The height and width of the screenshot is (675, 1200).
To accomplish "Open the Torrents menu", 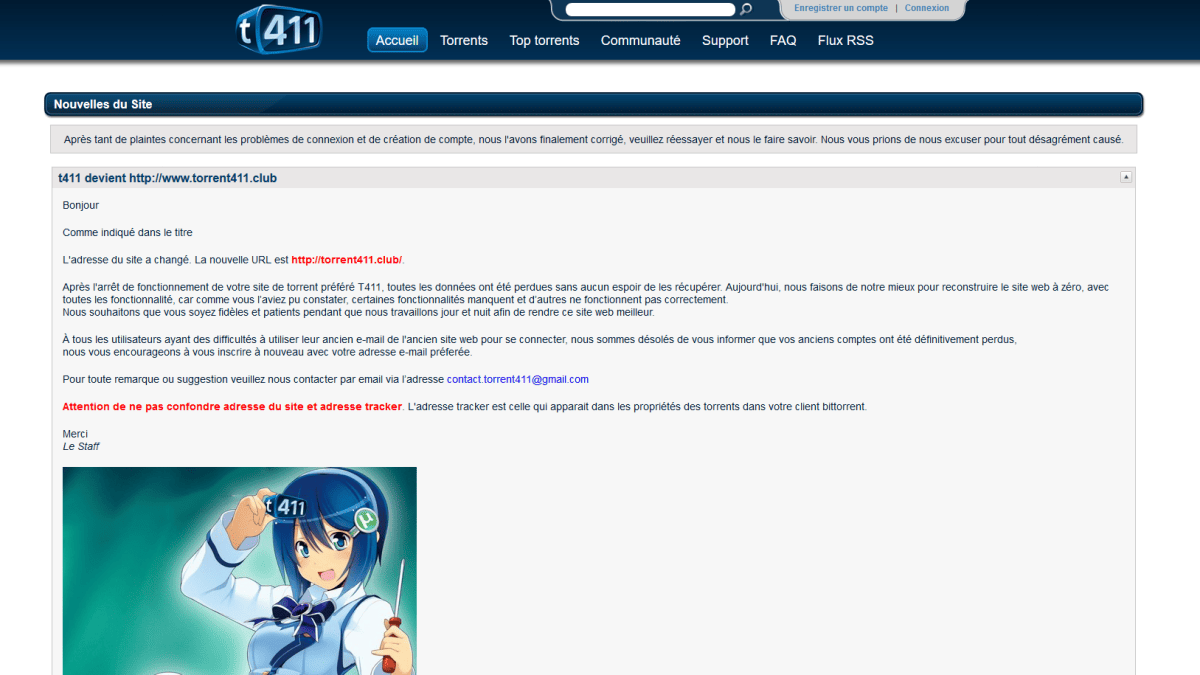I will 464,40.
